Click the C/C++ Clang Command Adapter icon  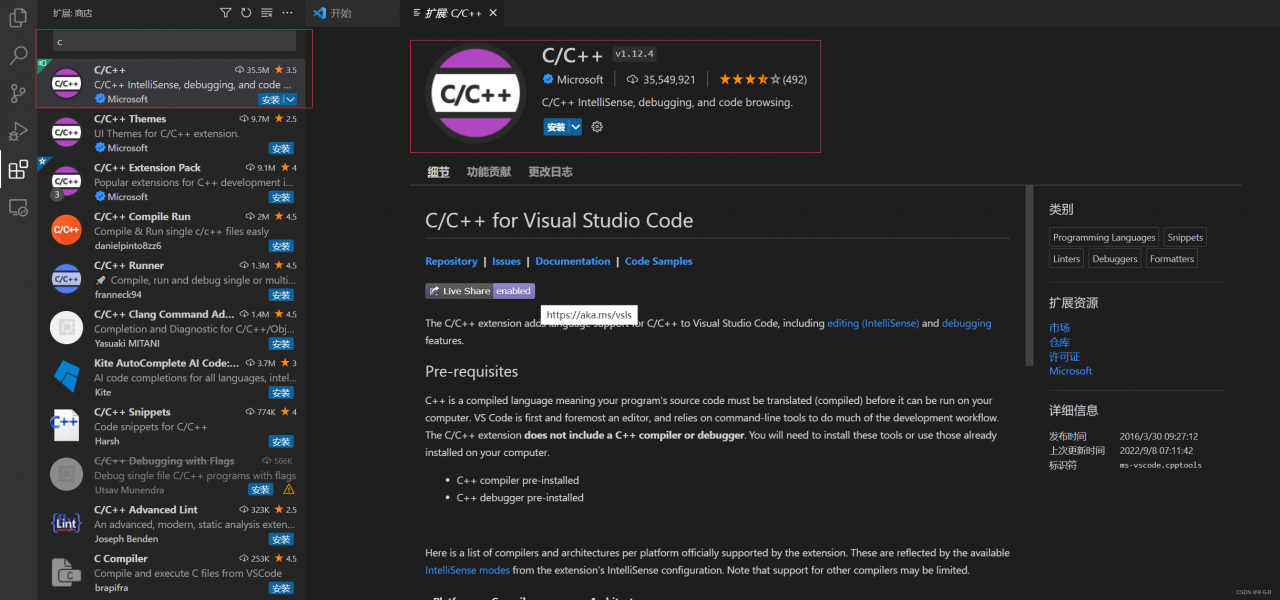pos(67,328)
